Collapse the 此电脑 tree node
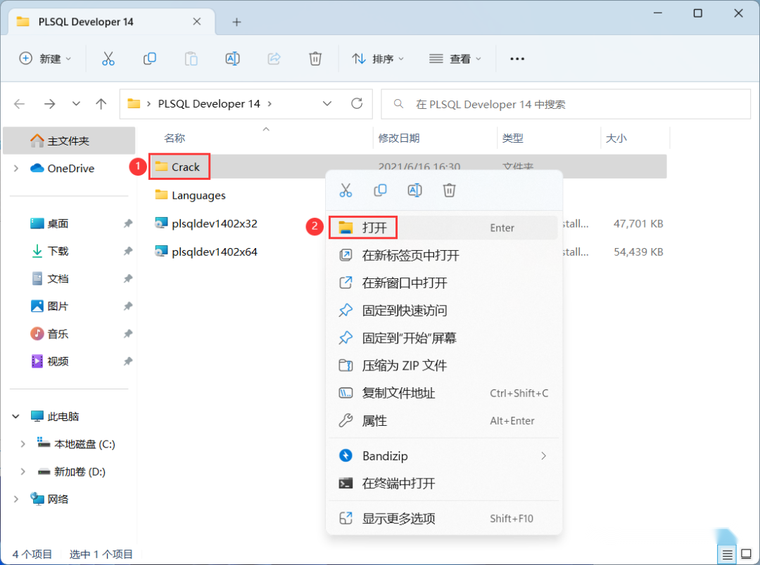 point(16,416)
